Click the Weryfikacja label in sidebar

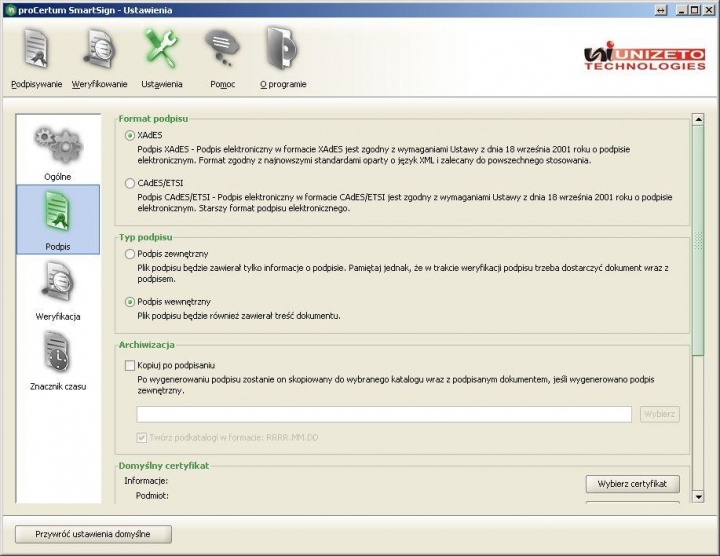58,316
